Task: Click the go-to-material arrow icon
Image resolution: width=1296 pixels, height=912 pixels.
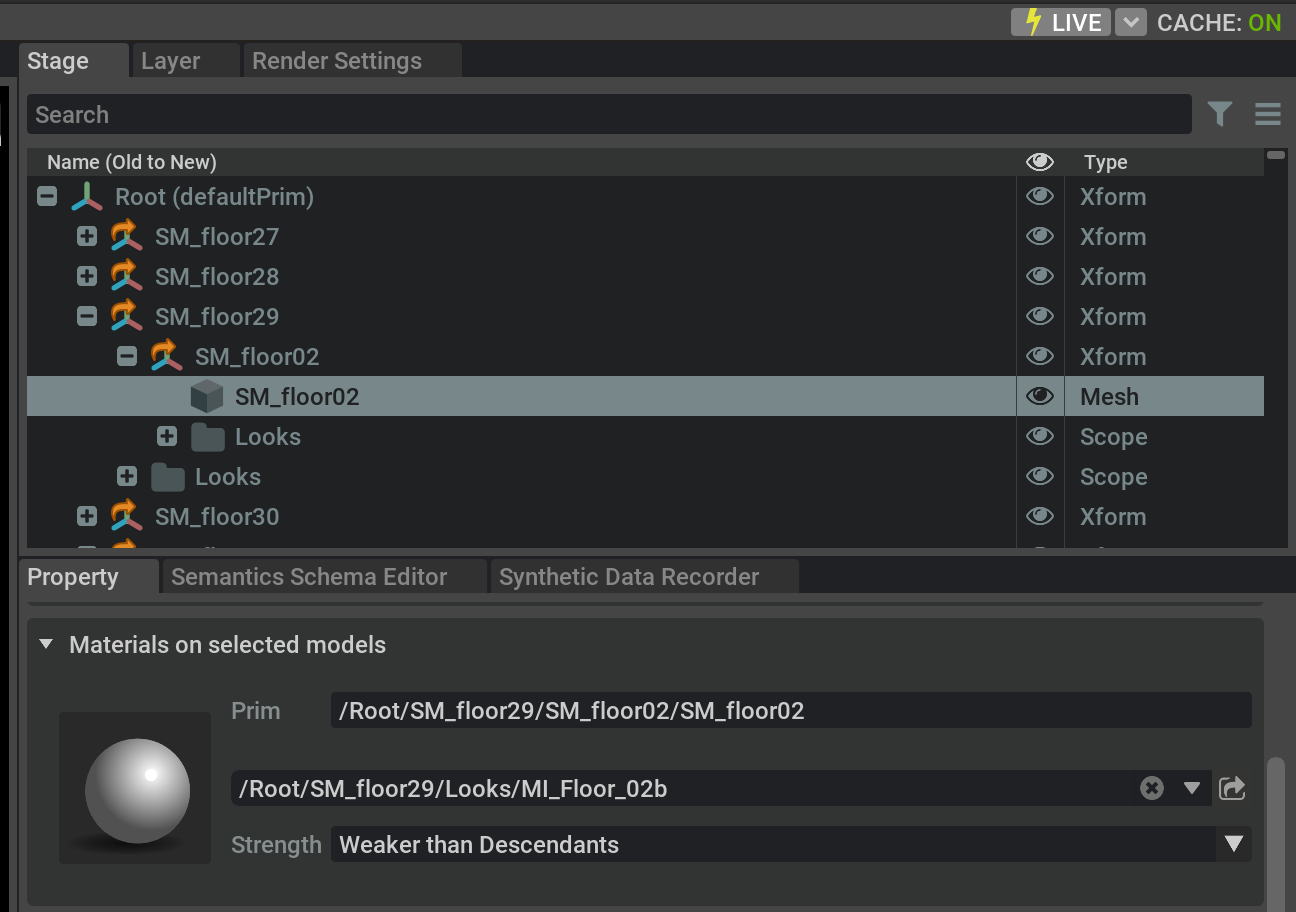Action: [x=1233, y=788]
